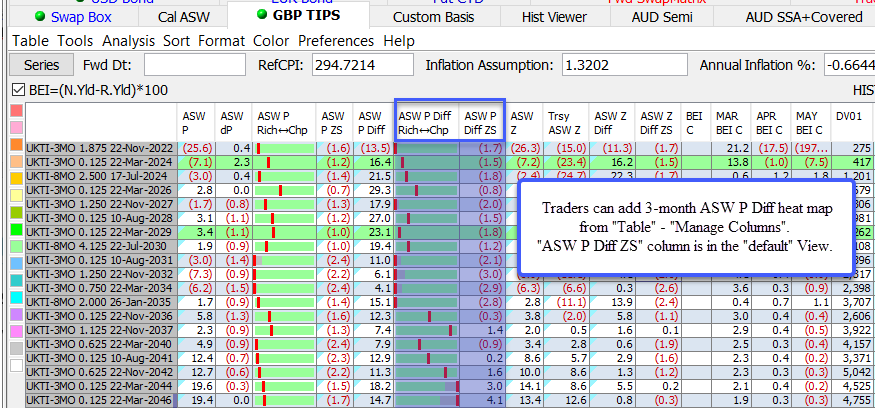The height and width of the screenshot is (408, 875).
Task: Open the Help menu
Action: coord(399,41)
